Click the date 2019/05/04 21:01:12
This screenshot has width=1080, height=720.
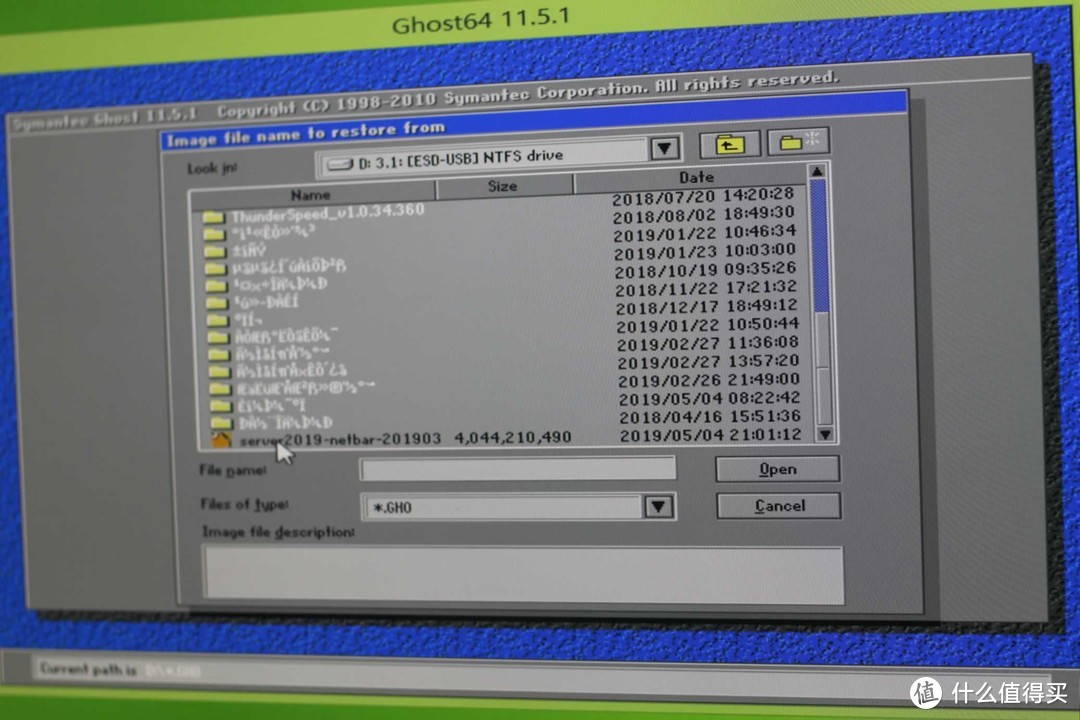pos(710,435)
